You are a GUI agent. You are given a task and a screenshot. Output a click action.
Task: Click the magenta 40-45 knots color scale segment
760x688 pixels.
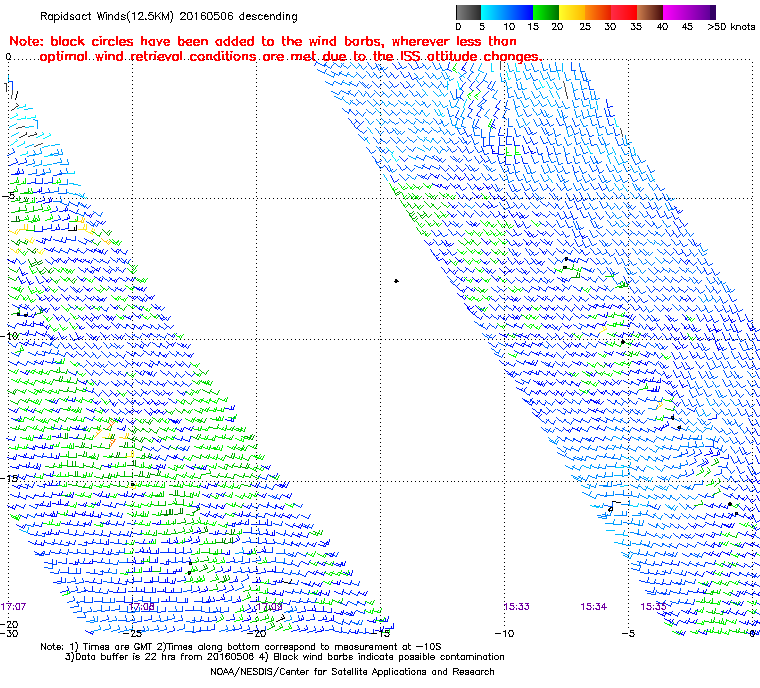(676, 12)
